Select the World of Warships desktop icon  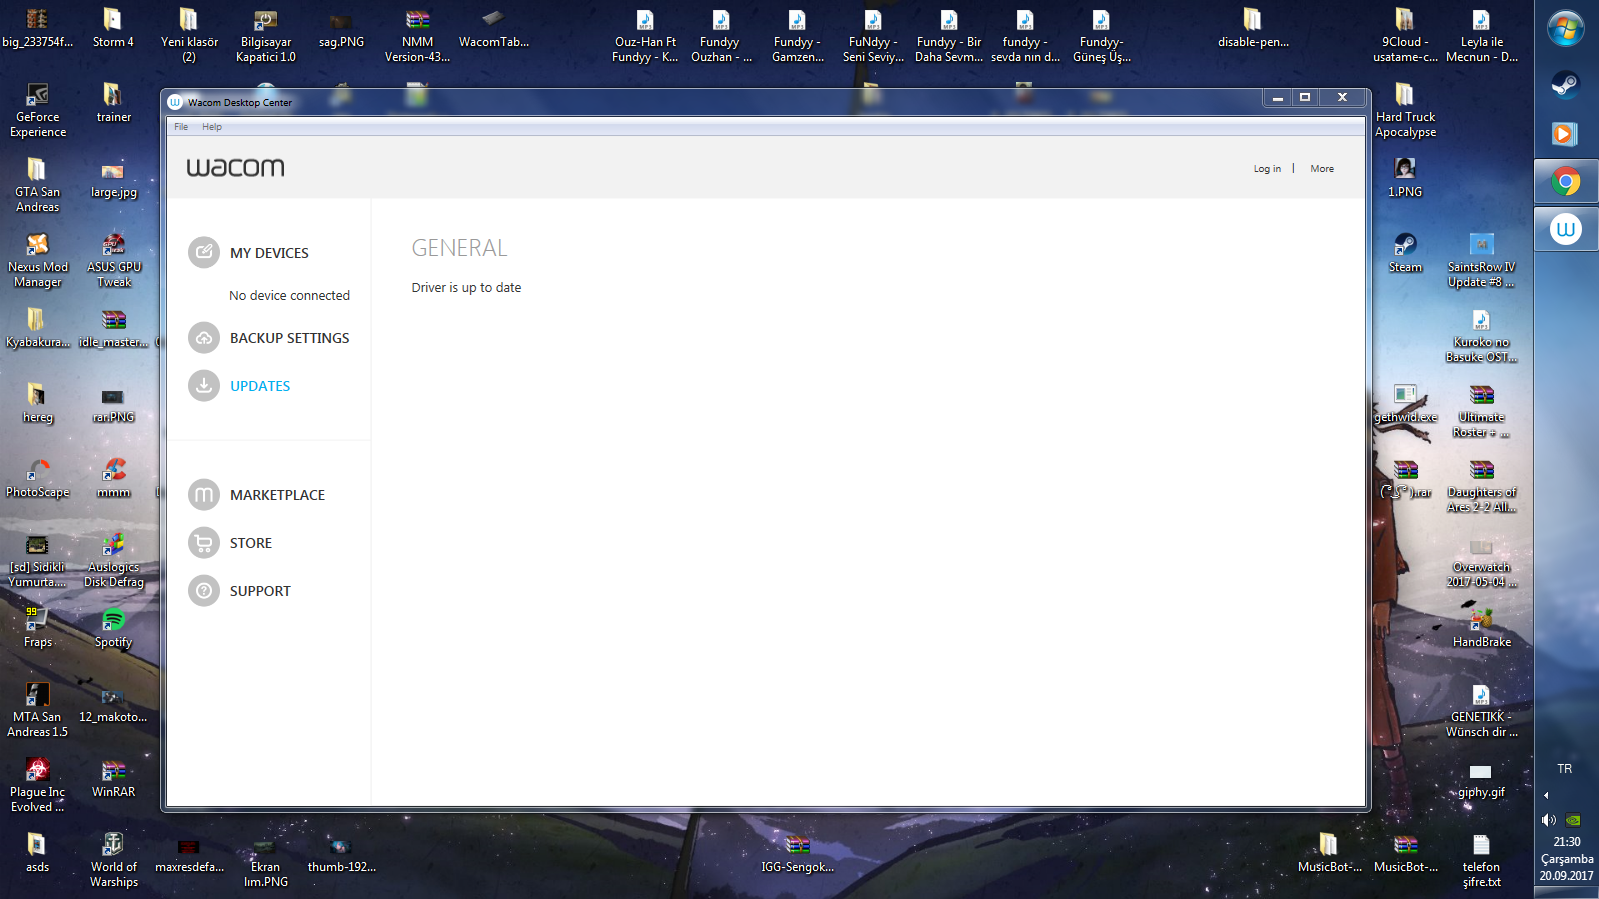(x=114, y=860)
